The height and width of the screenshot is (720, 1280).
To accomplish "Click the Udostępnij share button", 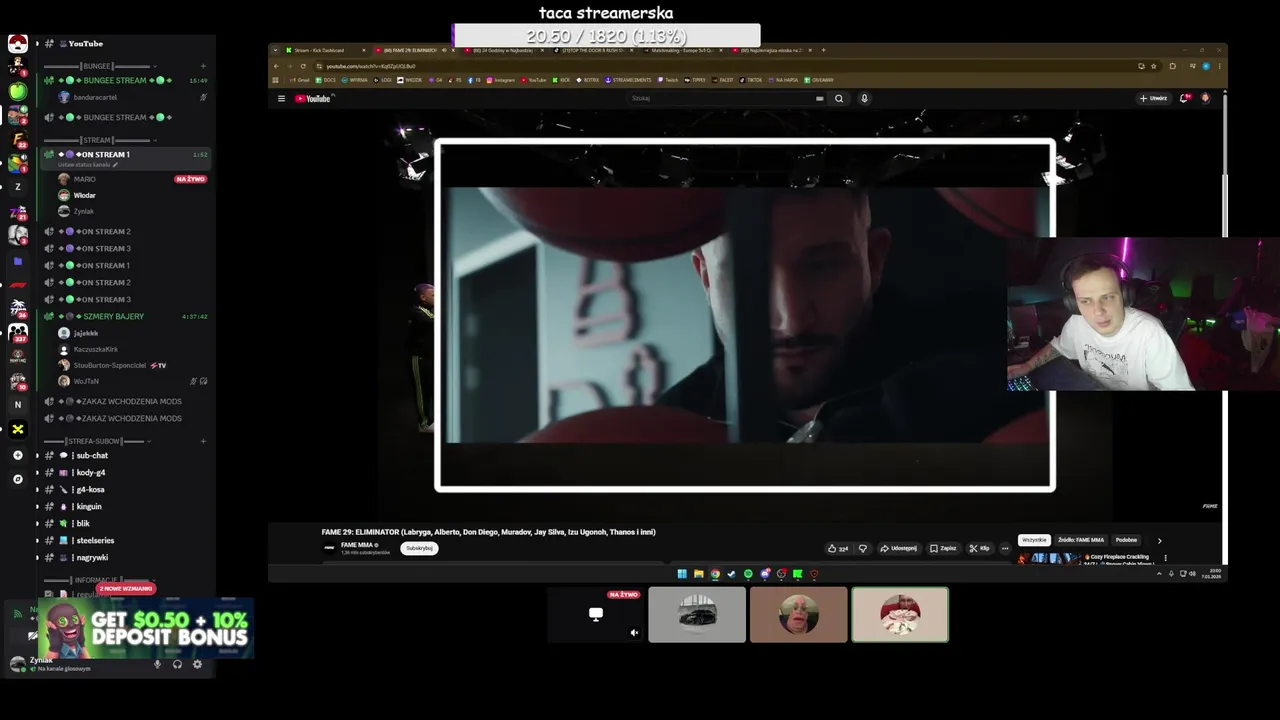I will coord(898,548).
